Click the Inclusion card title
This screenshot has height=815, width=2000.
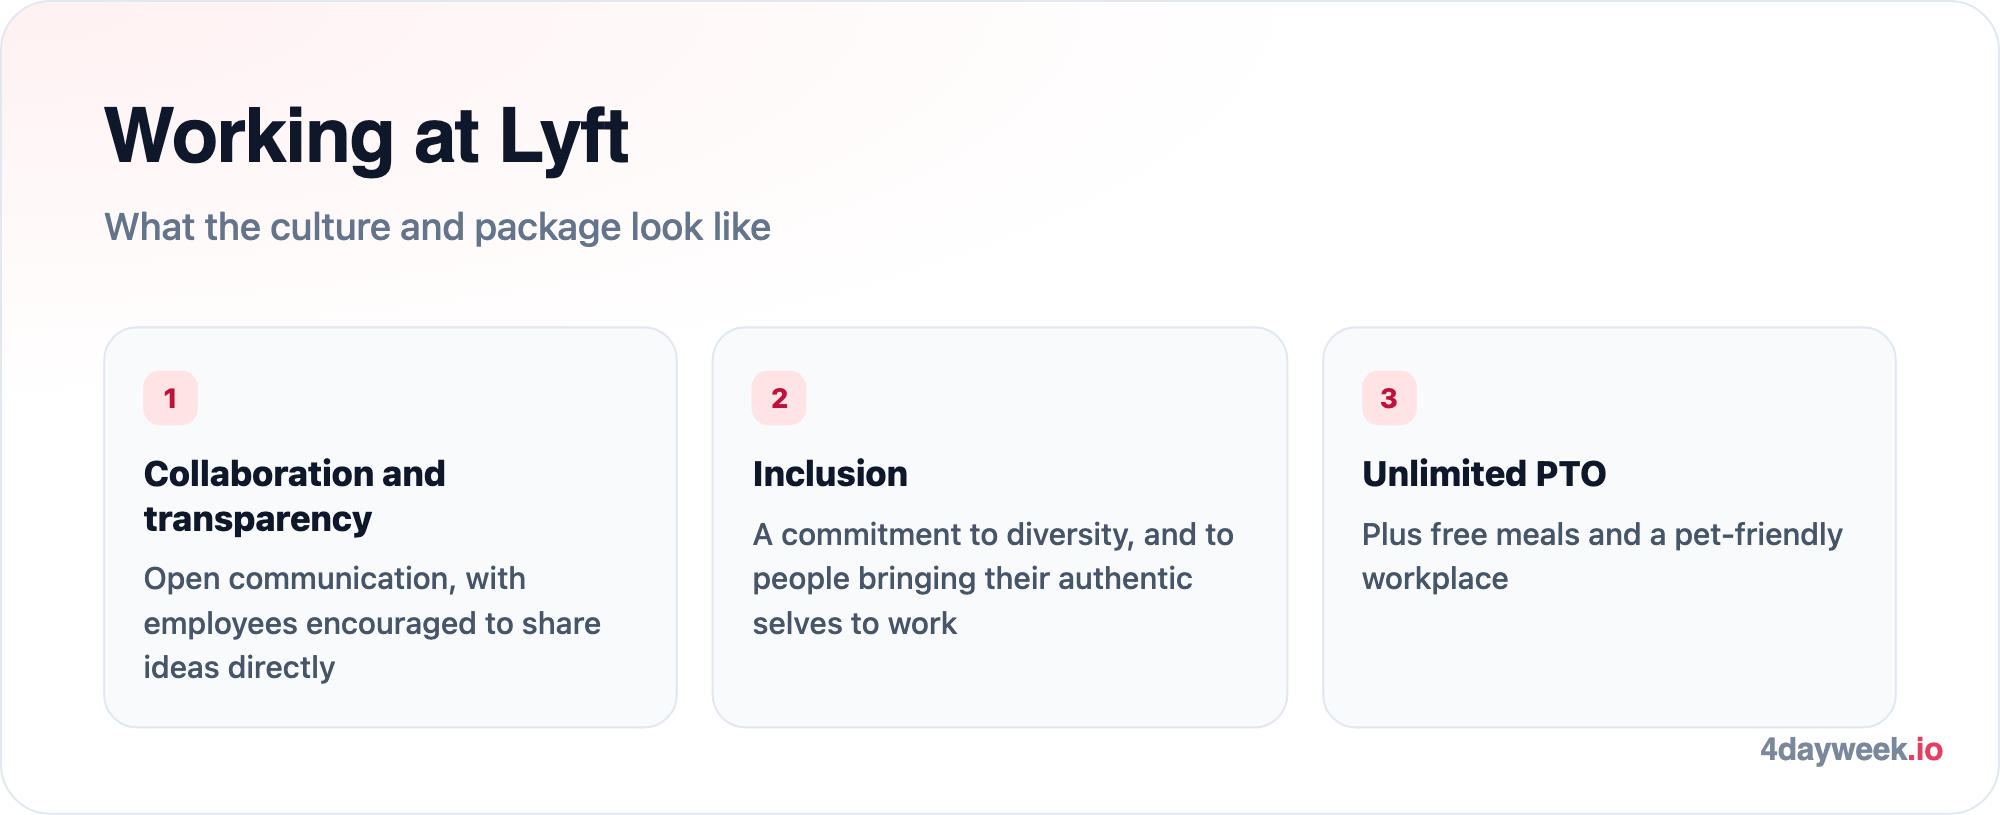(x=830, y=474)
